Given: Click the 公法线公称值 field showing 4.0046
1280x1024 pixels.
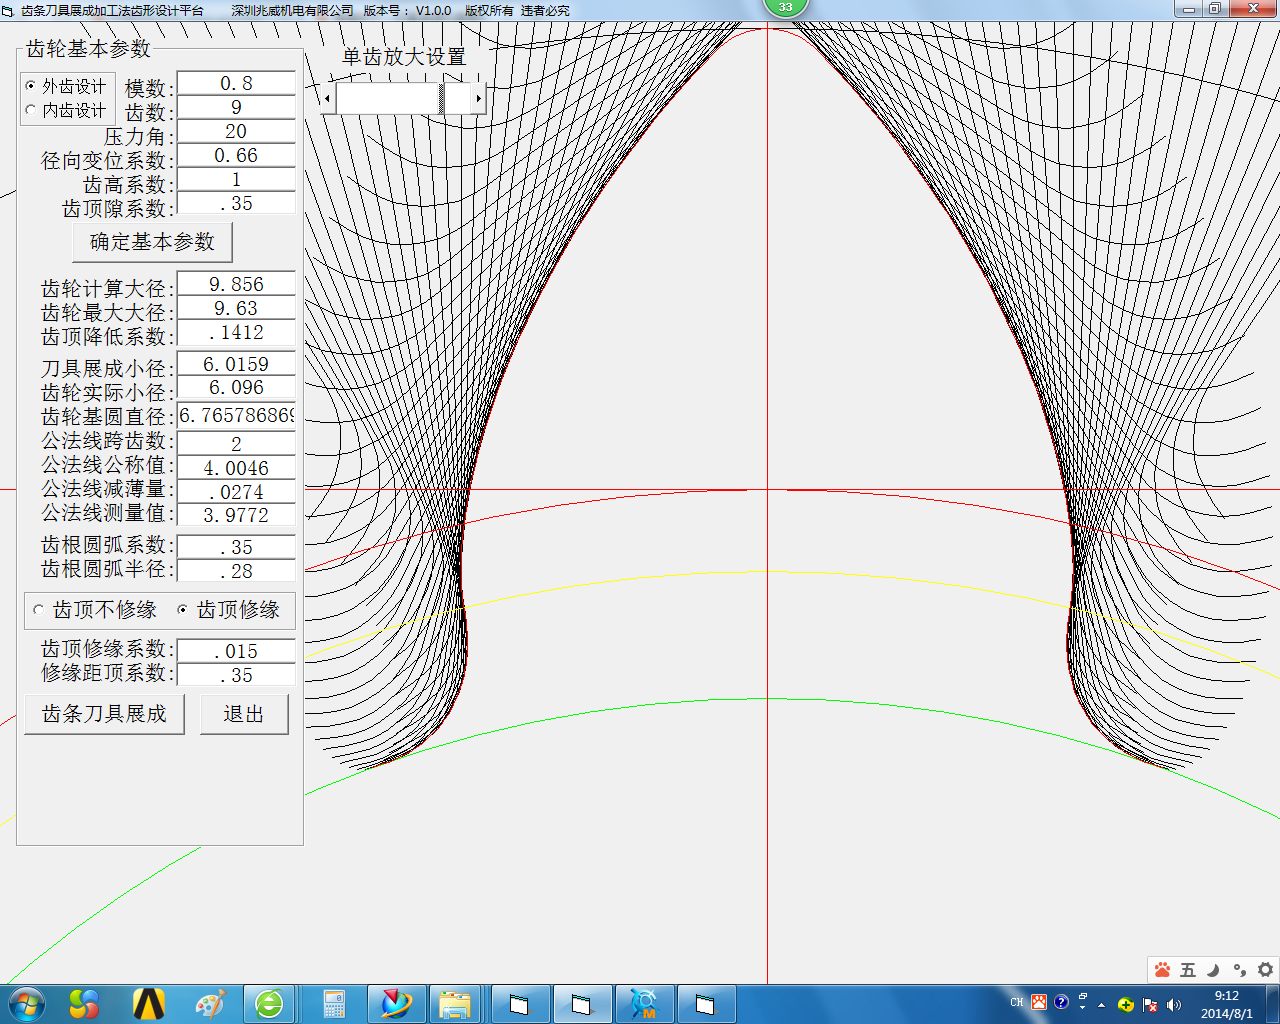Looking at the screenshot, I should coord(236,467).
